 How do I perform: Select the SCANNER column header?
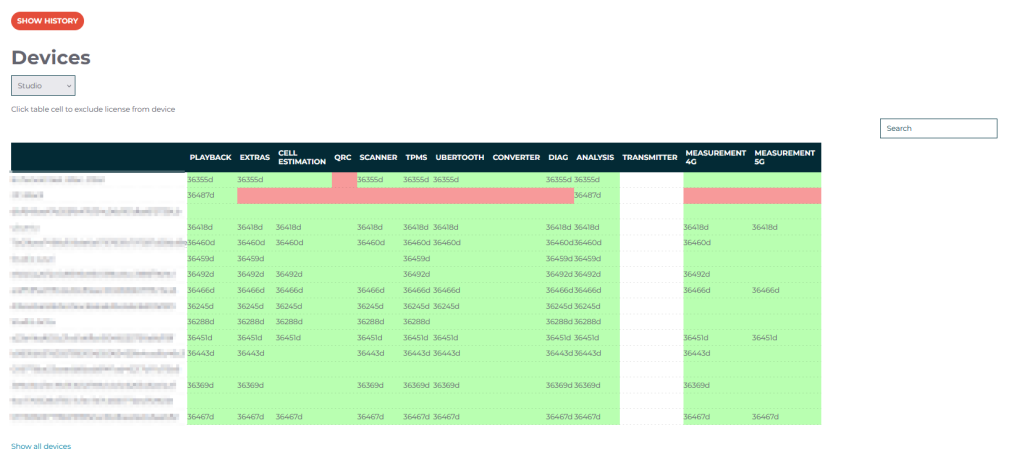point(378,157)
